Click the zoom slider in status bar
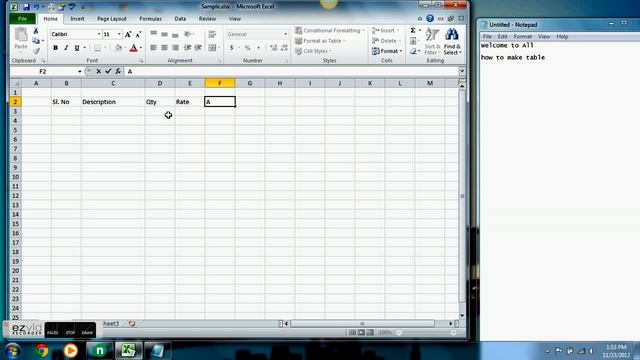Image resolution: width=640 pixels, height=360 pixels. point(427,333)
